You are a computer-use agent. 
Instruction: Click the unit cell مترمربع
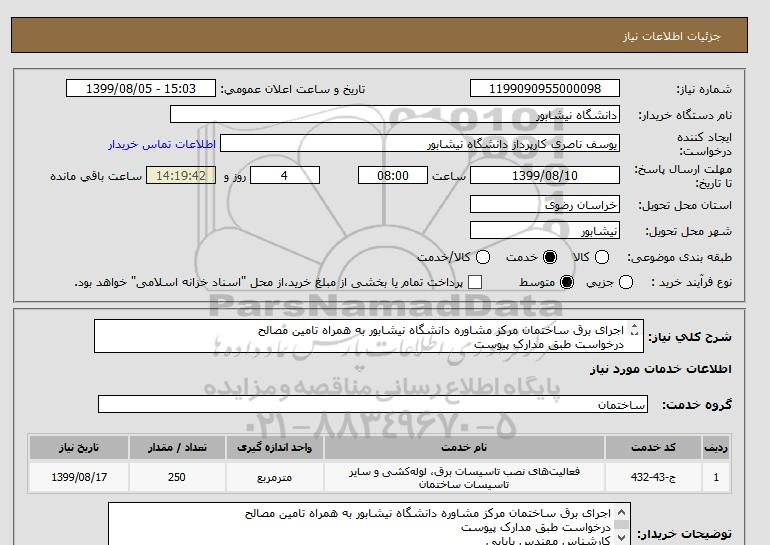pos(275,477)
